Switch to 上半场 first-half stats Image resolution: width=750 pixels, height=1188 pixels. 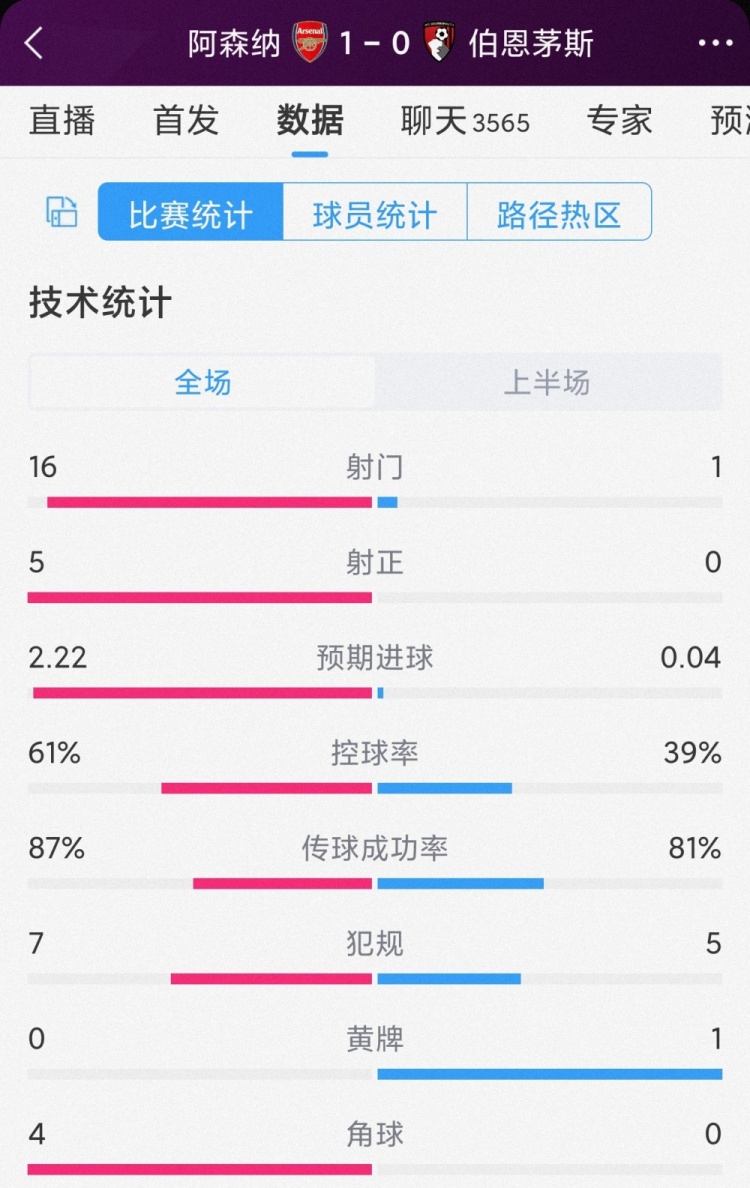tap(547, 382)
